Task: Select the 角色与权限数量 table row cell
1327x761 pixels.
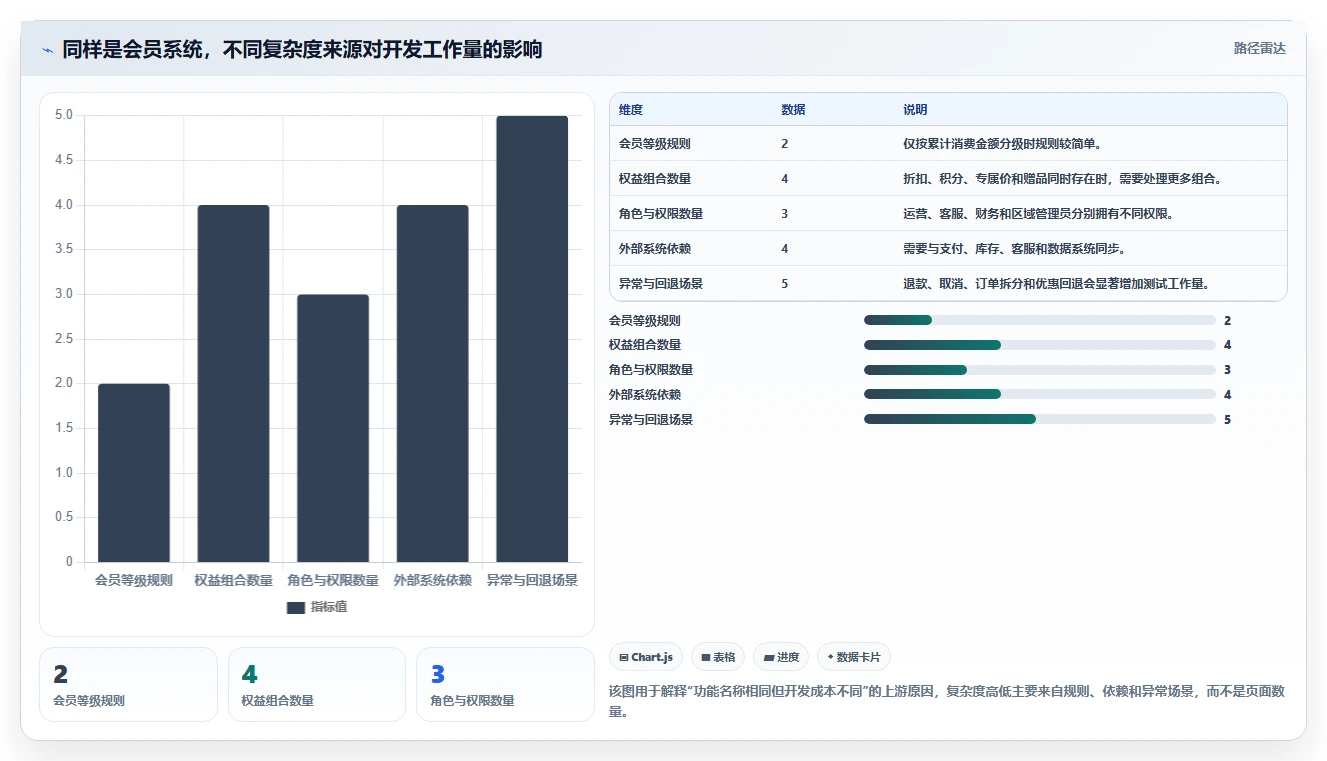Action: [661, 214]
